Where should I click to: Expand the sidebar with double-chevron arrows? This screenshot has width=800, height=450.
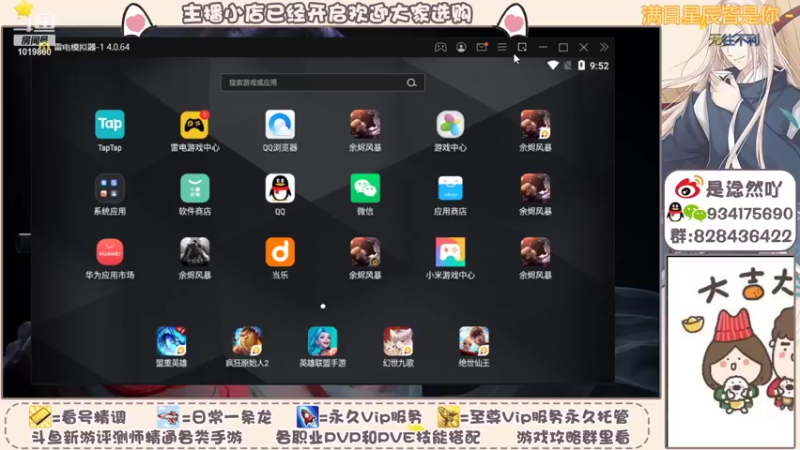pos(604,47)
